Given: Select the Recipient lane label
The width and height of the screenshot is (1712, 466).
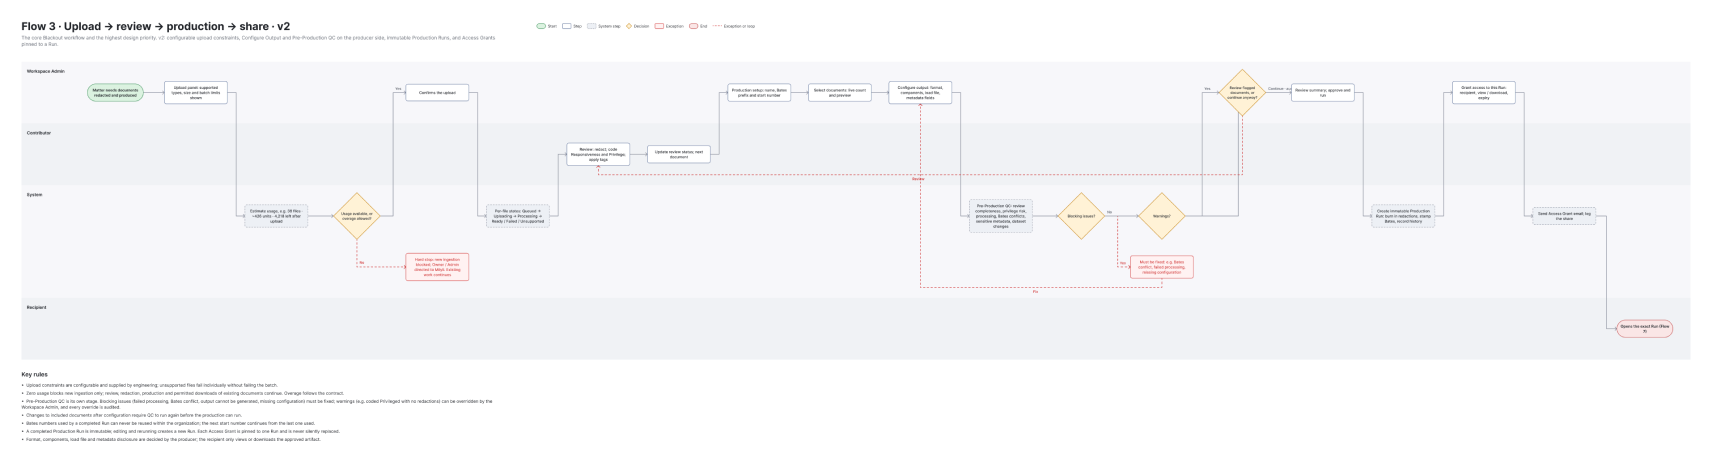Looking at the screenshot, I should click(x=36, y=307).
